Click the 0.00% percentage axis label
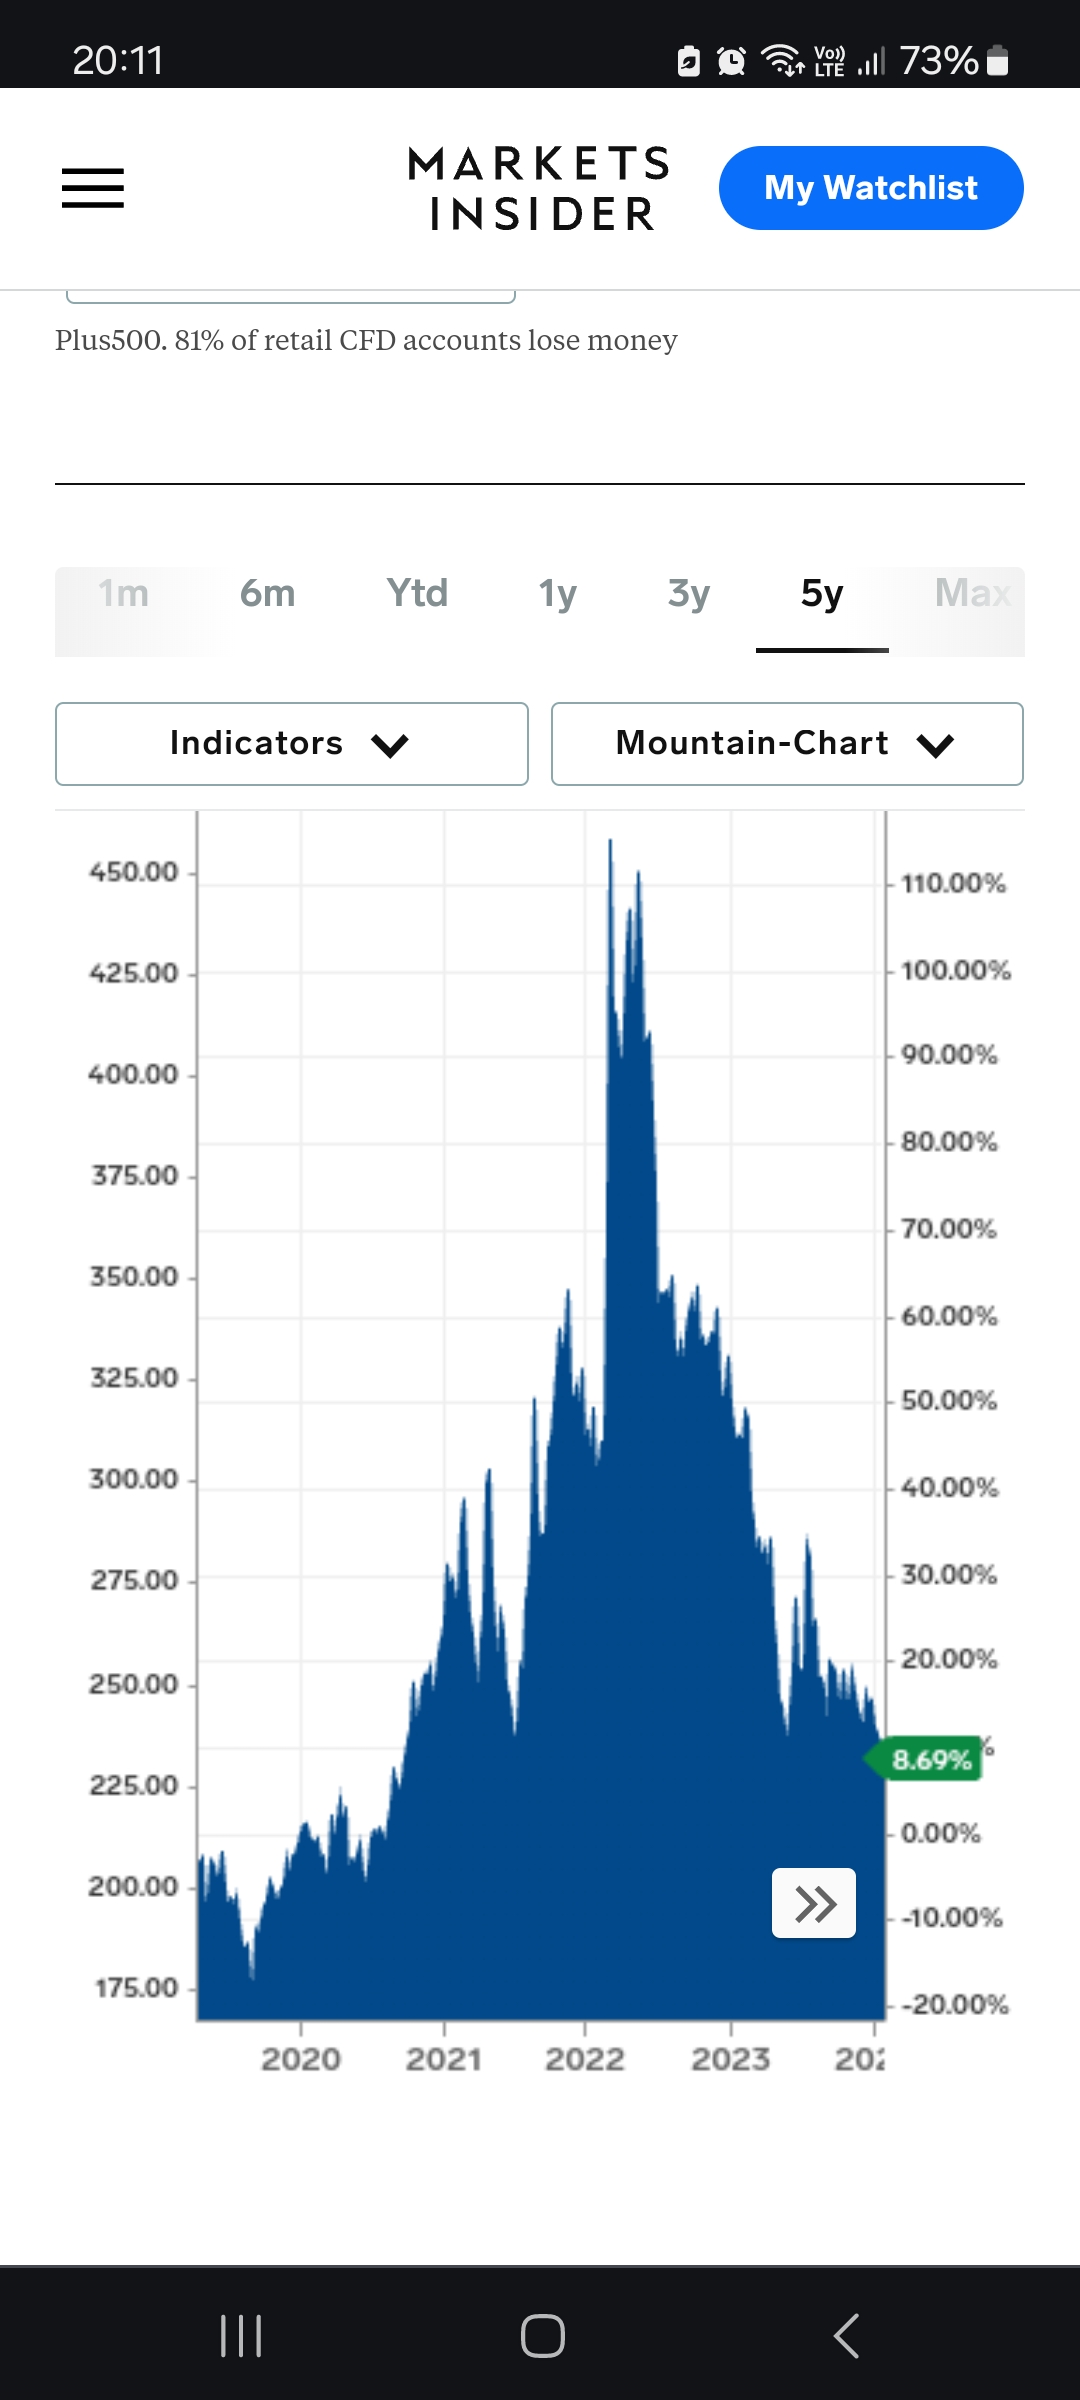This screenshot has width=1080, height=2400. tap(940, 1833)
